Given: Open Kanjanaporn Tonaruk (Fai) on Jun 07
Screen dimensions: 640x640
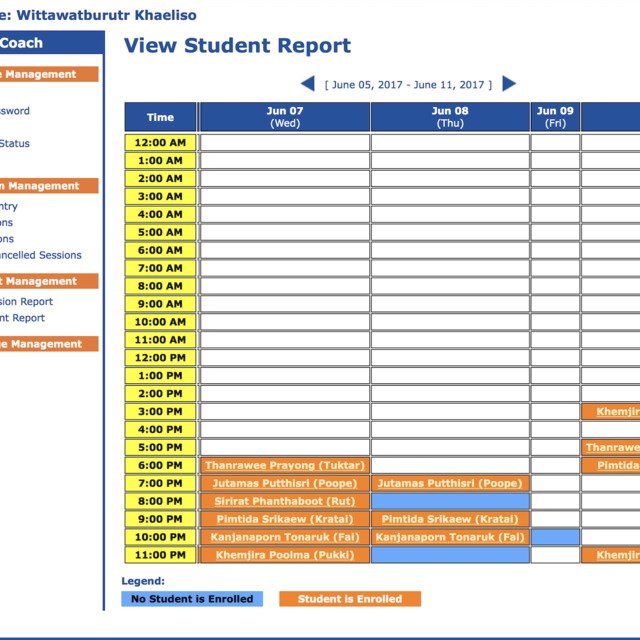Looking at the screenshot, I should pos(285,537).
